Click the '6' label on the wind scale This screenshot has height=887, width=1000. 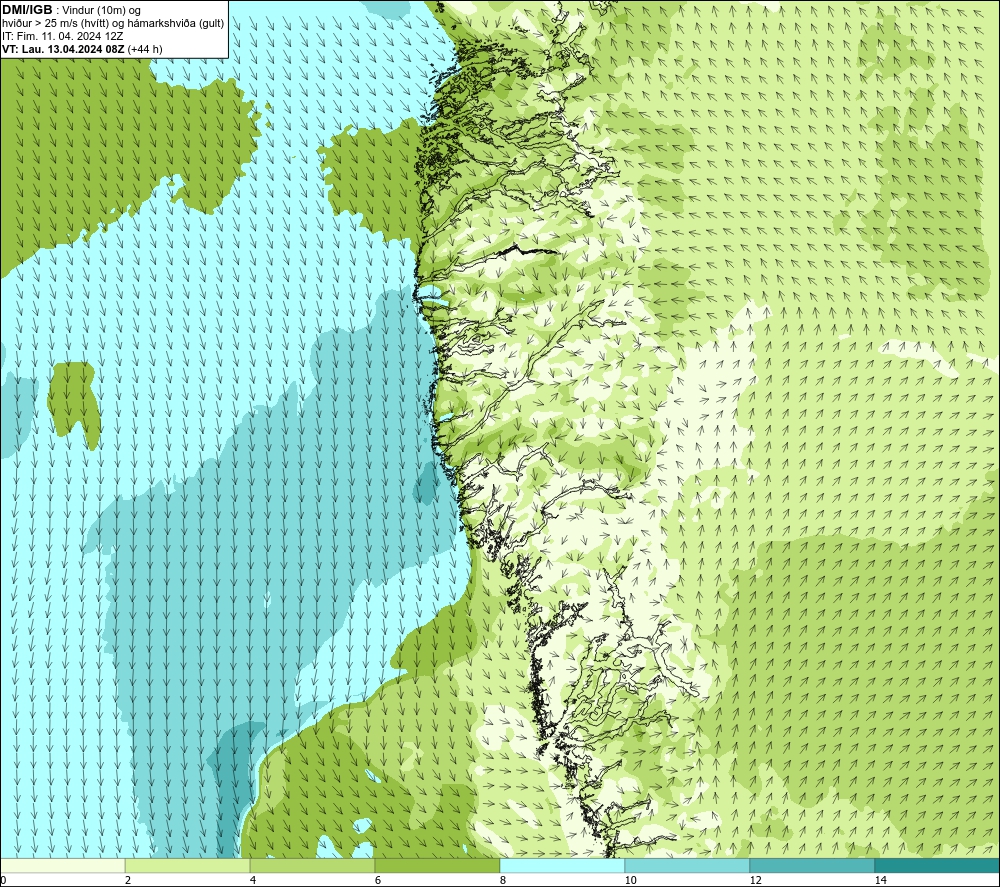[x=378, y=880]
